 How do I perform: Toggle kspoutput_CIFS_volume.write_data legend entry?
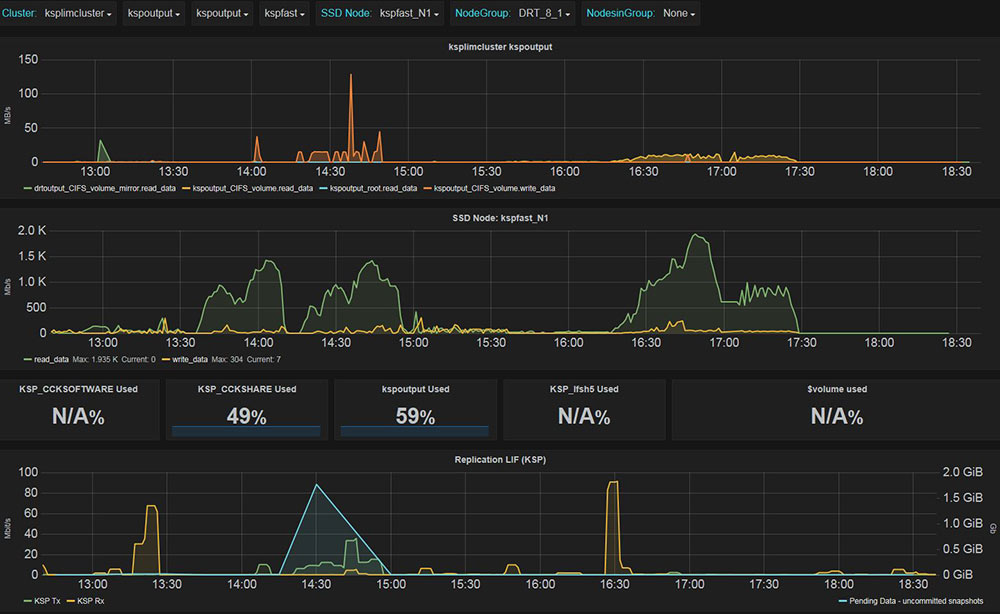(x=489, y=189)
